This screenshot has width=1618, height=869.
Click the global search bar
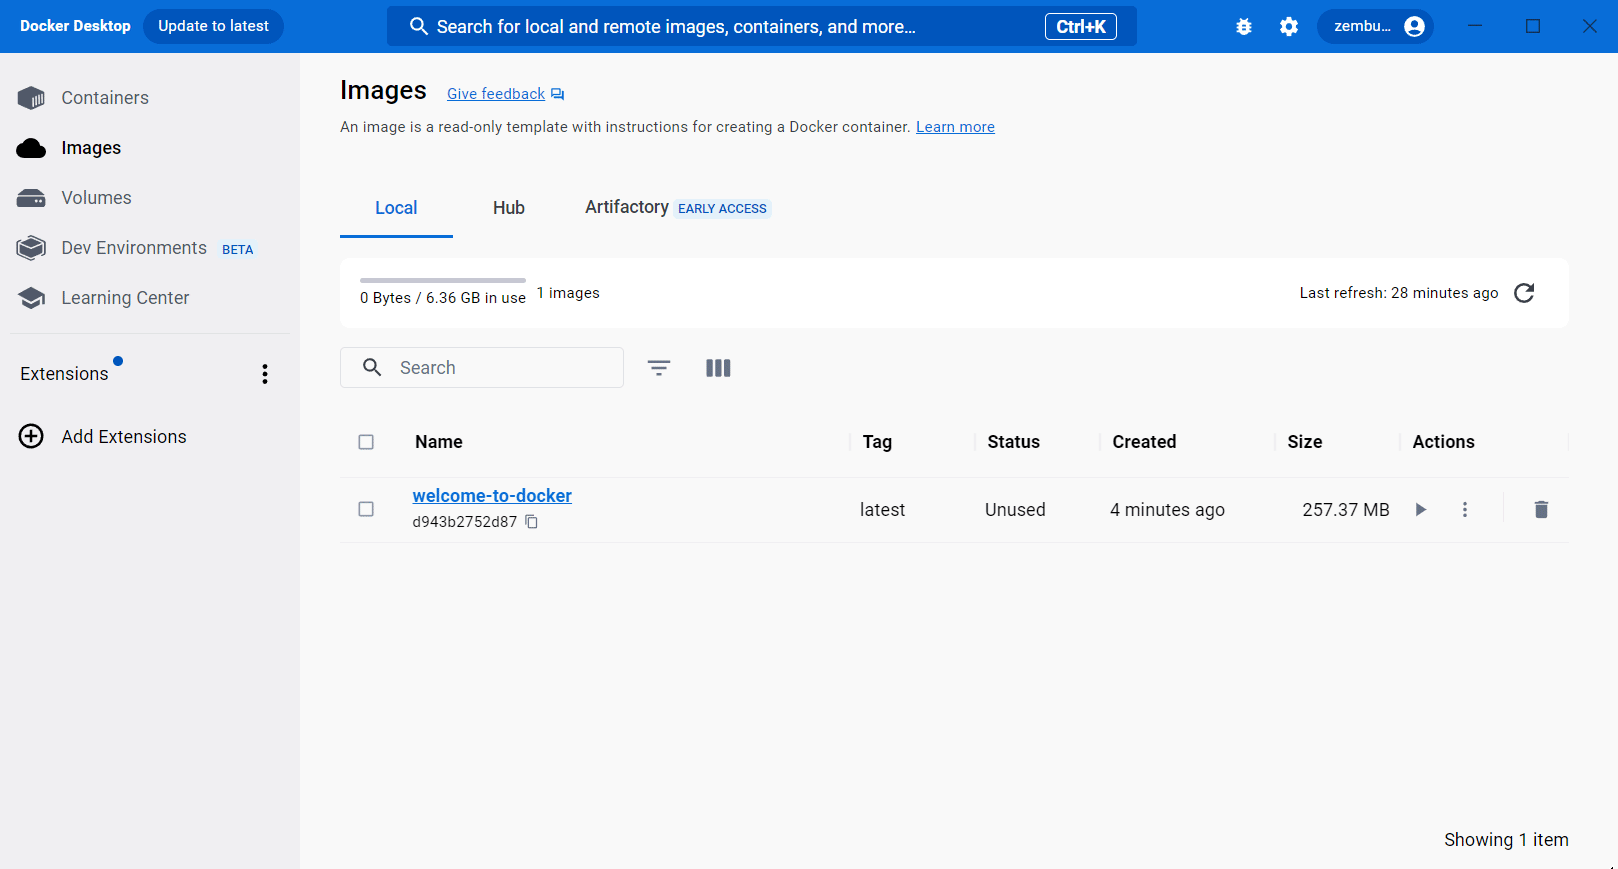[x=762, y=27]
